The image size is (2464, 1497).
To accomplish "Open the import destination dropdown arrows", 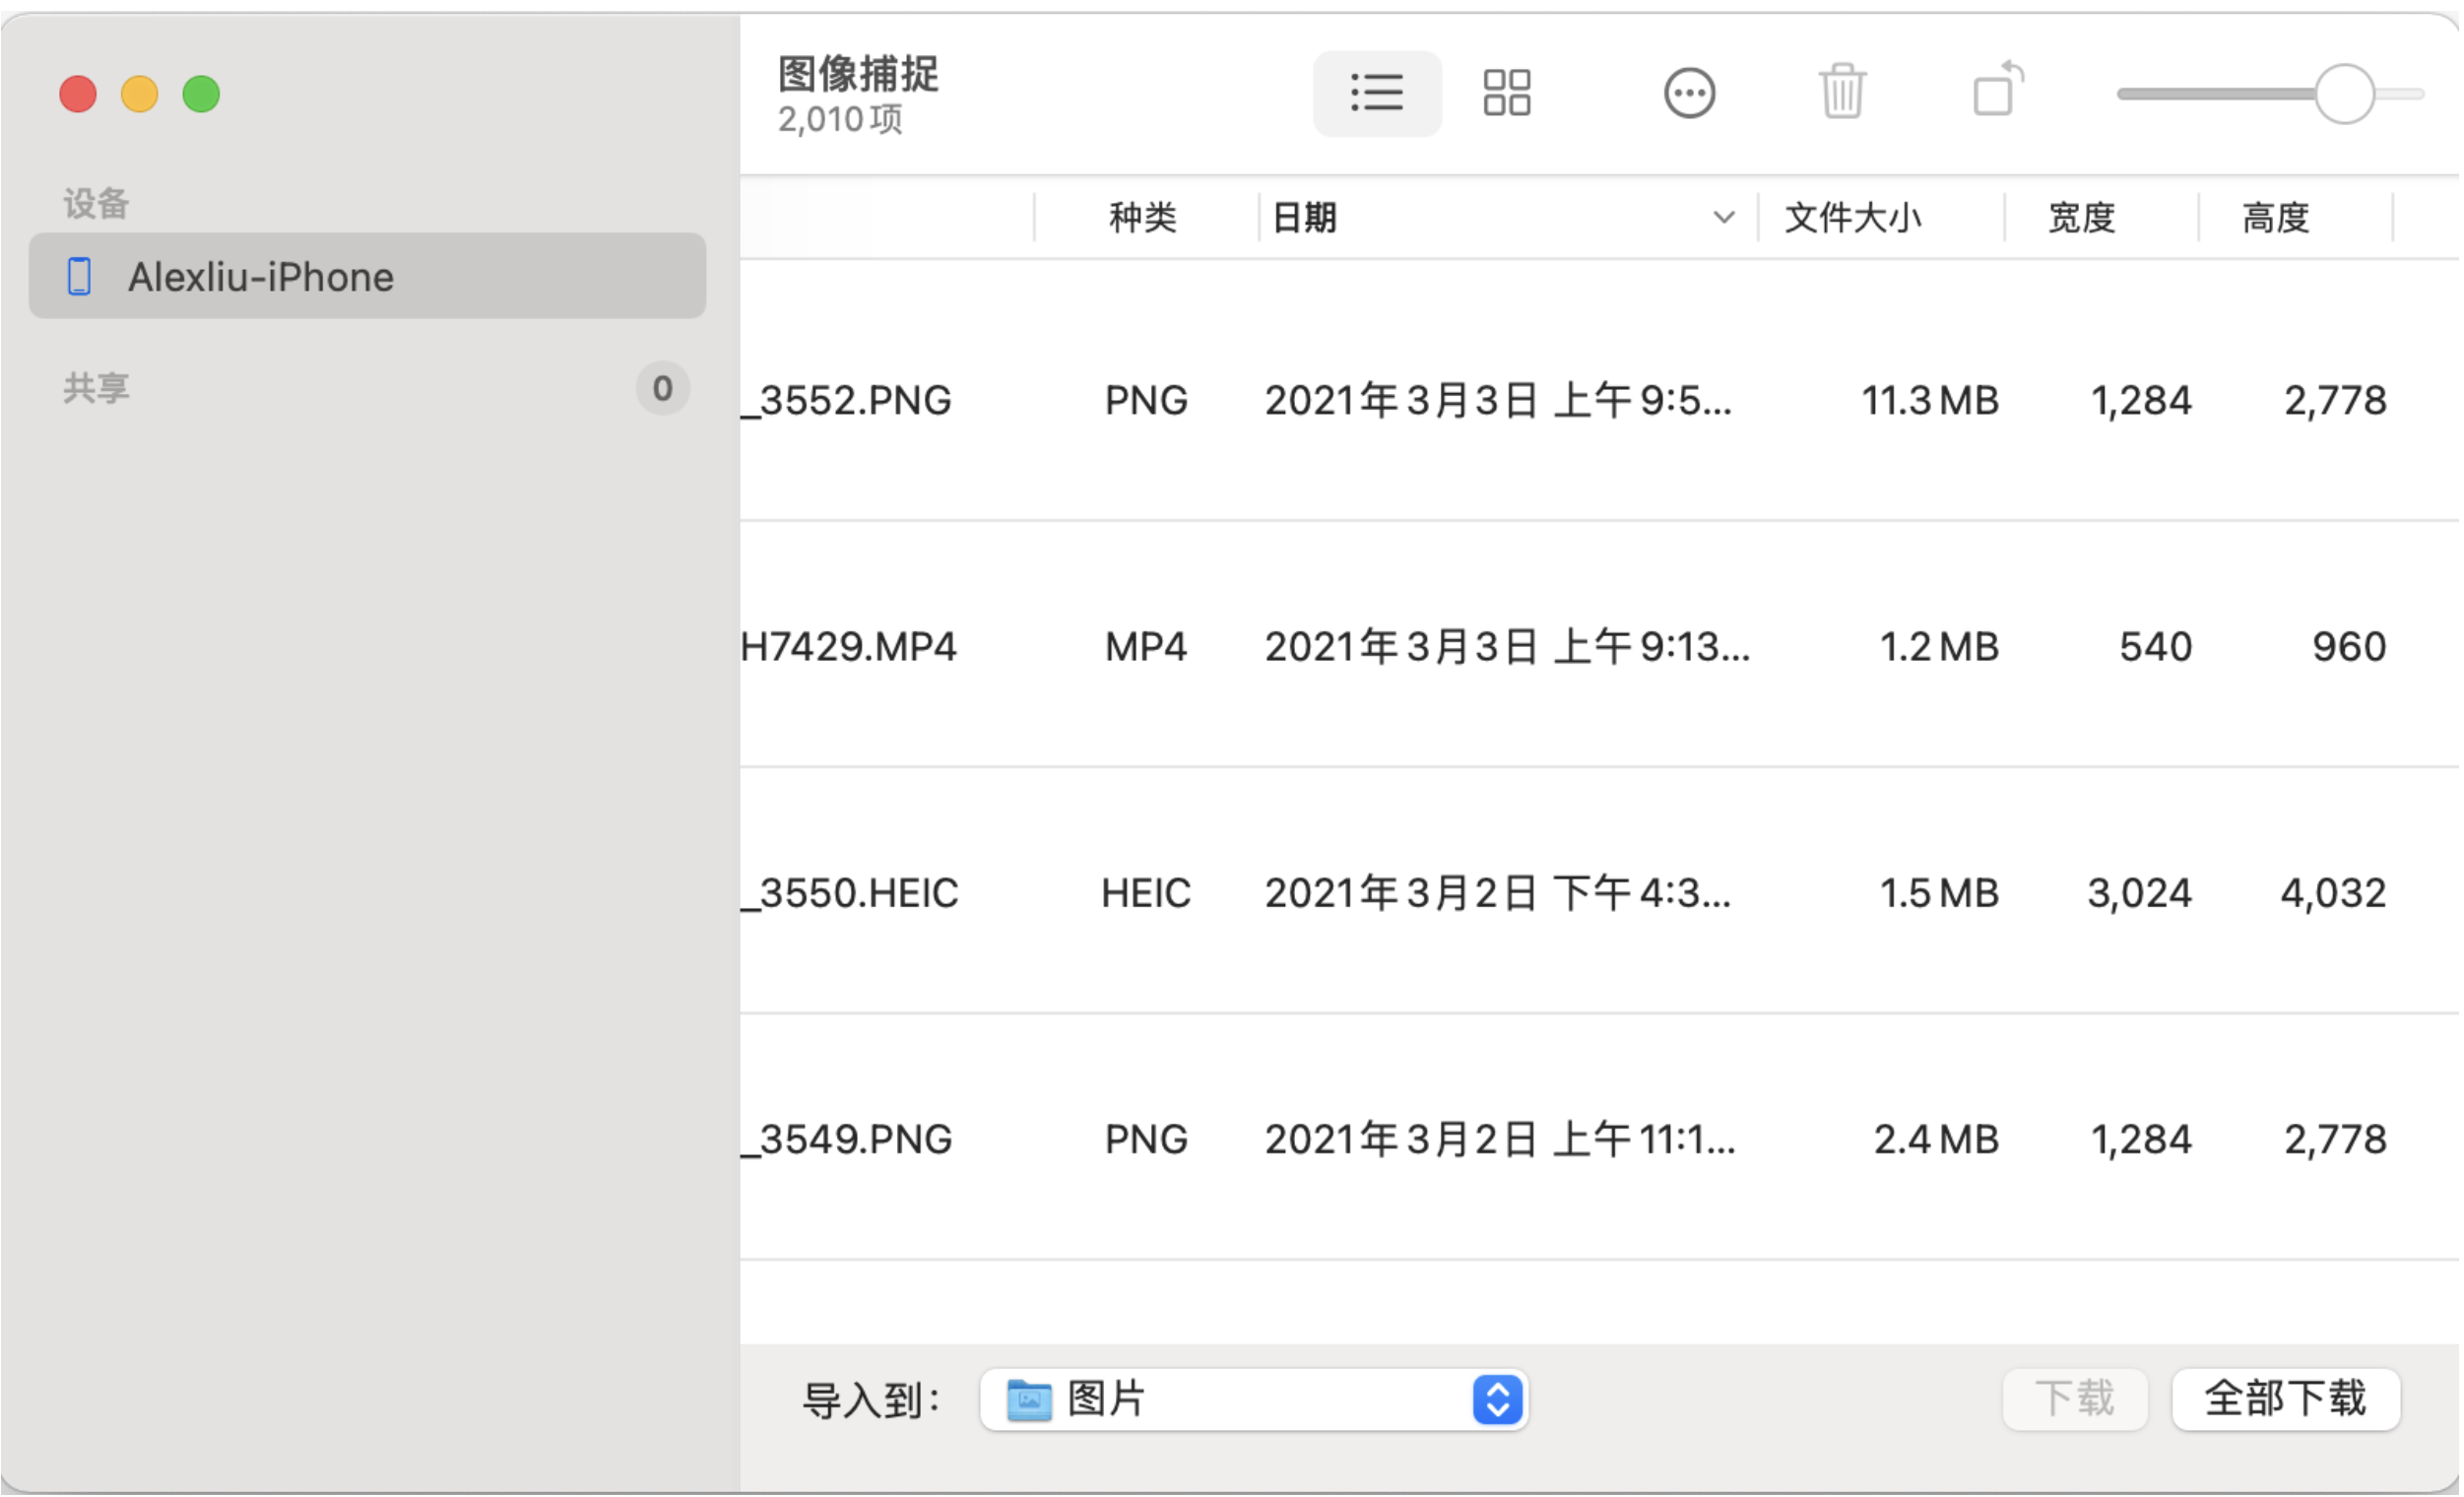I will [x=1497, y=1399].
